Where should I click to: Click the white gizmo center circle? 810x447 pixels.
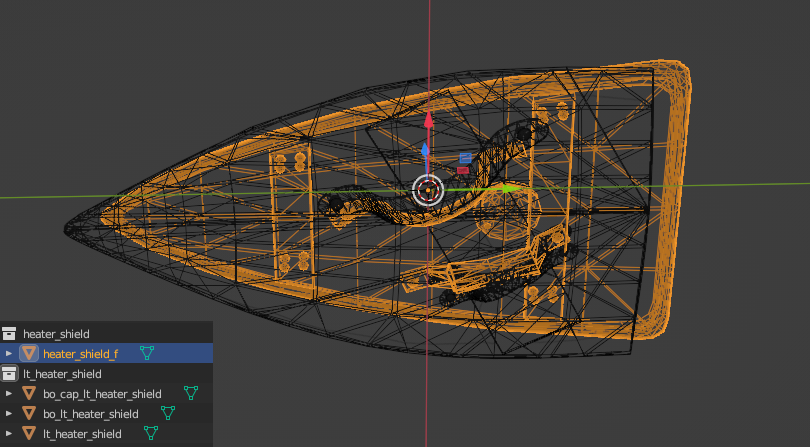click(x=428, y=190)
